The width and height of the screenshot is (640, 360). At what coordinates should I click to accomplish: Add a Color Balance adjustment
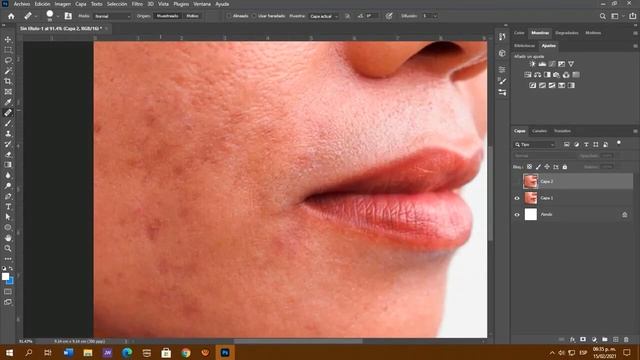538,75
